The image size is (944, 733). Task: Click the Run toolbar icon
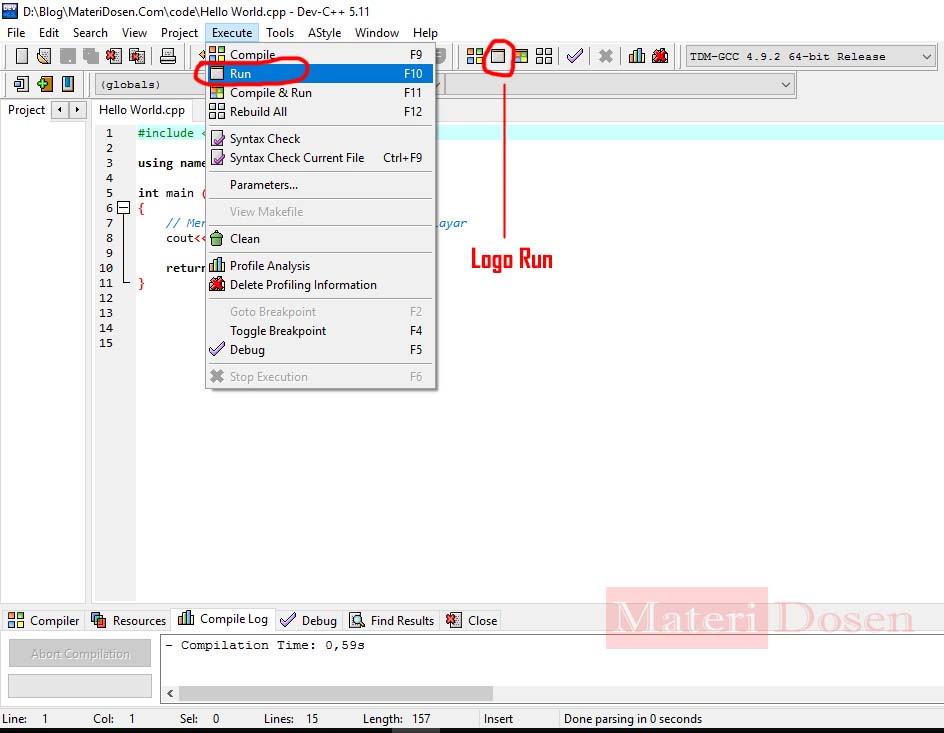[498, 56]
